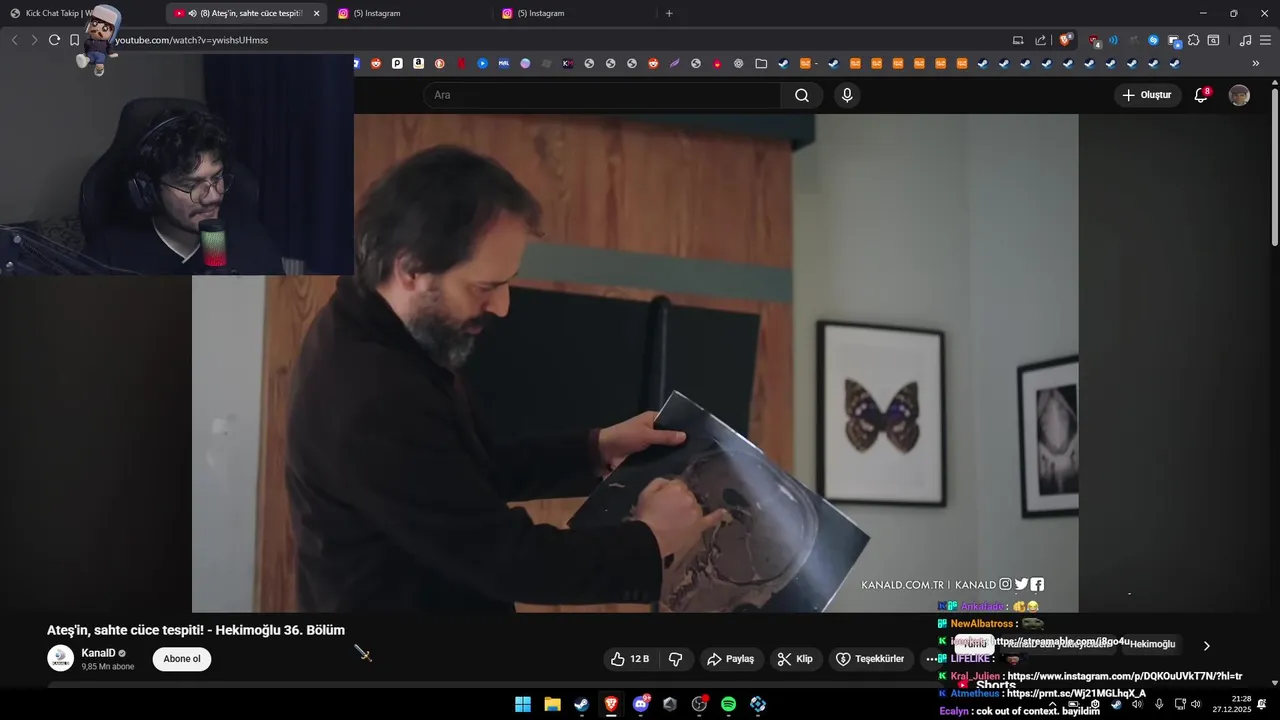The width and height of the screenshot is (1280, 720).
Task: Subscribe with the Abone ol button
Action: coord(182,659)
